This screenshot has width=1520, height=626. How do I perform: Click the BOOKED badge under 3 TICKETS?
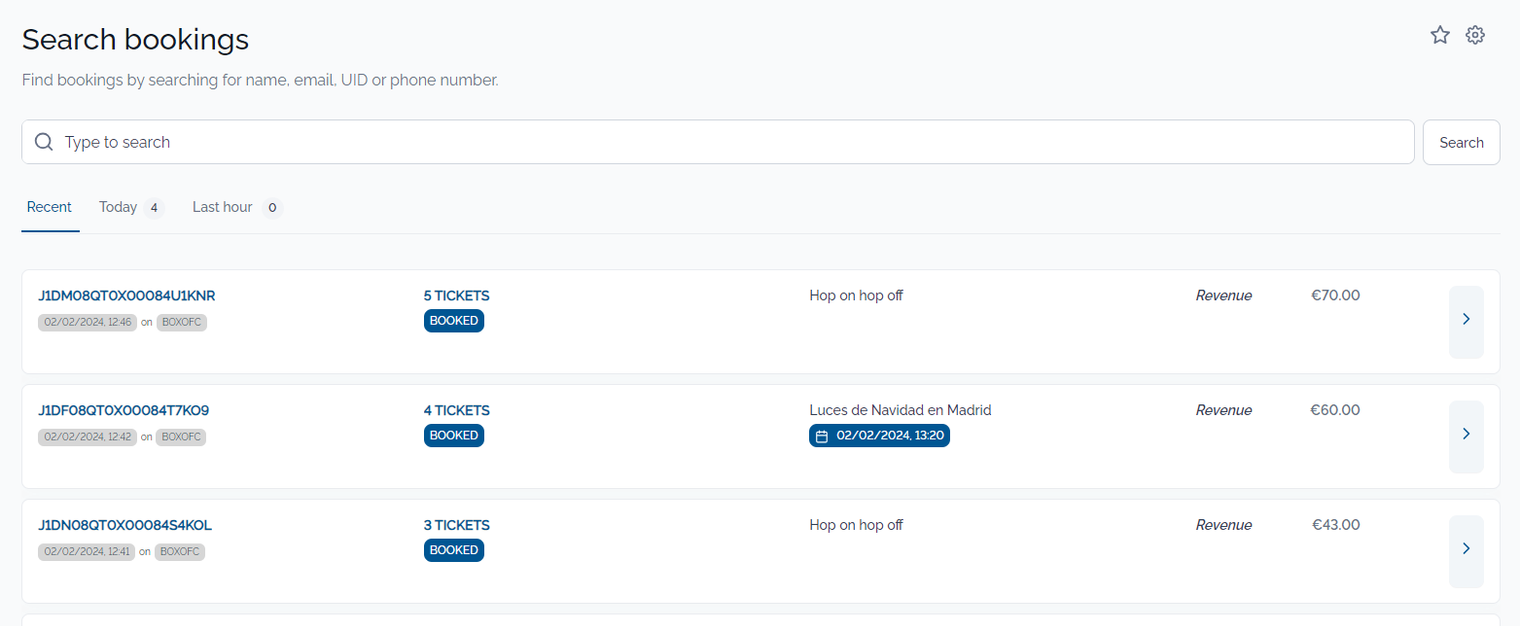pos(454,550)
